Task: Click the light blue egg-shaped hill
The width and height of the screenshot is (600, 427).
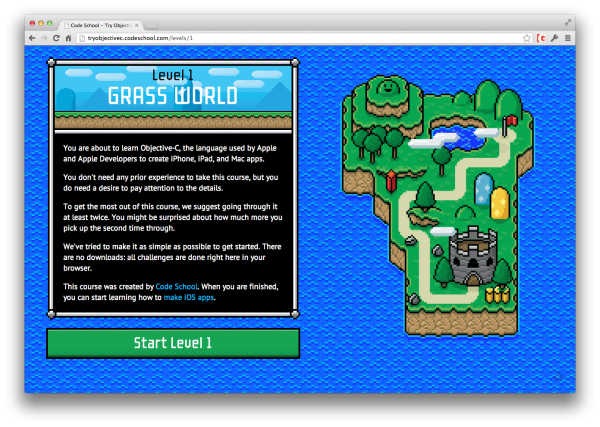Action: (484, 189)
